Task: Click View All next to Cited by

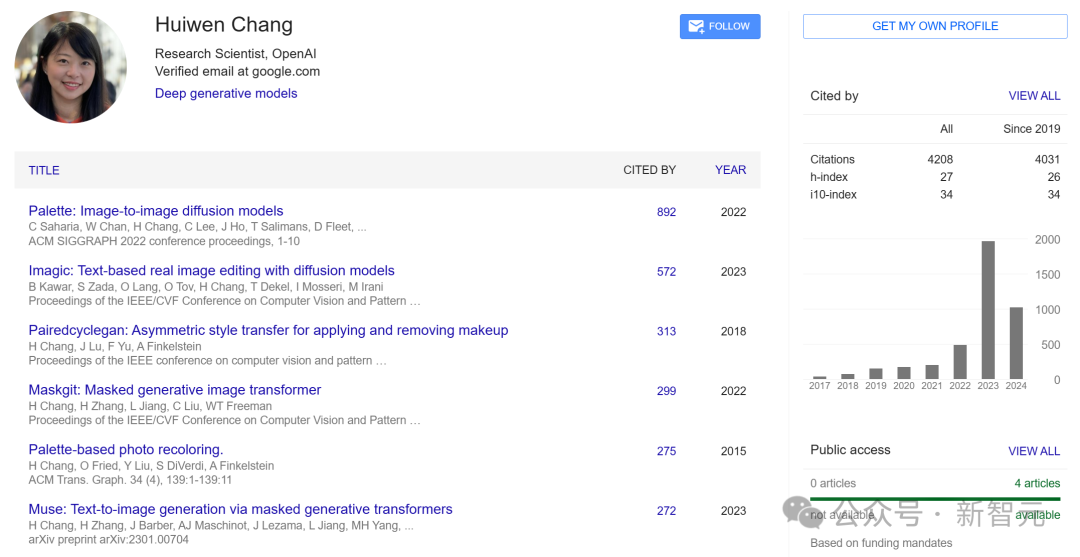Action: tap(1034, 96)
